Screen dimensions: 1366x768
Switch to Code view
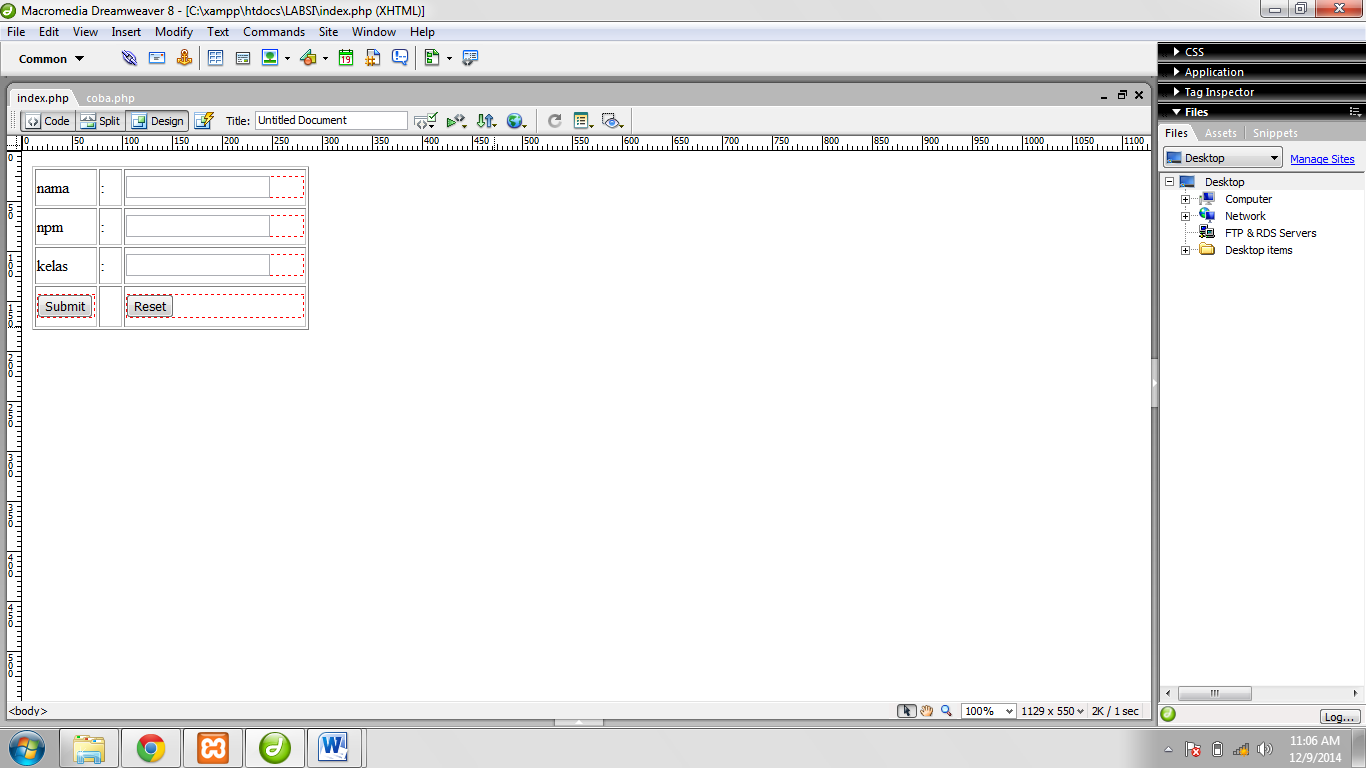click(x=47, y=121)
